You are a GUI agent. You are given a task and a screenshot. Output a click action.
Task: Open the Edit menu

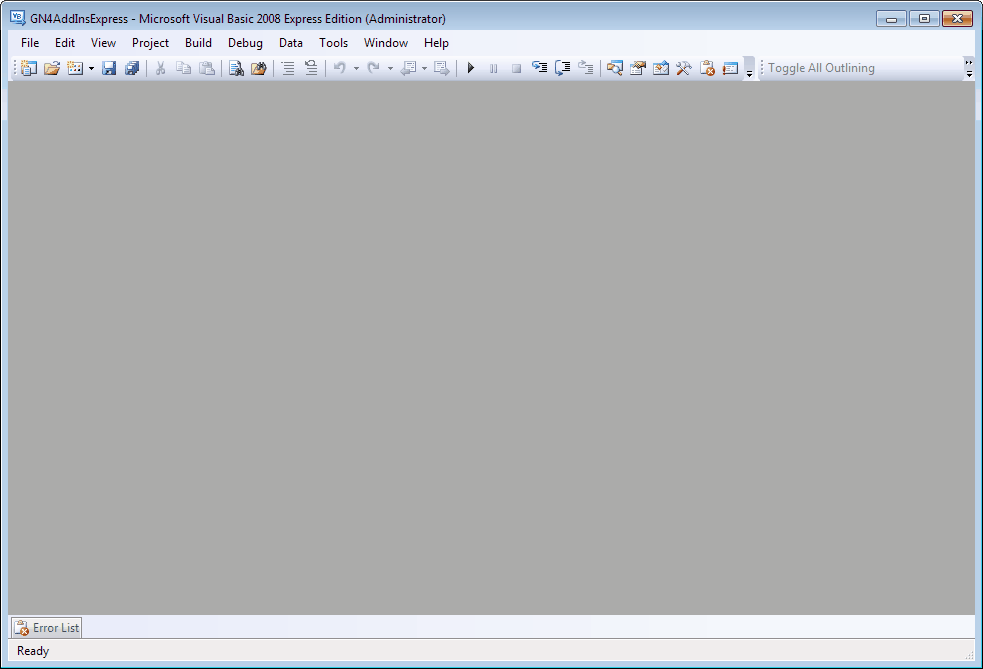pyautogui.click(x=65, y=43)
